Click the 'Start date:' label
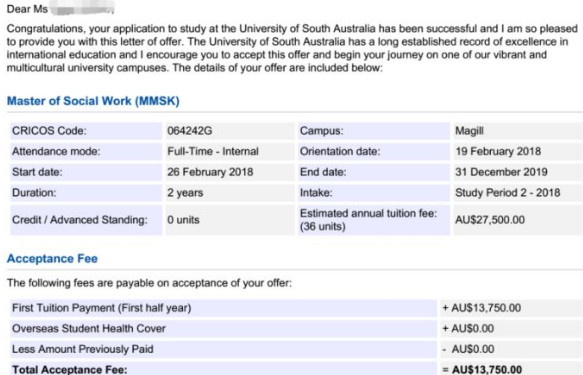Image resolution: width=583 pixels, height=375 pixels. [37, 172]
